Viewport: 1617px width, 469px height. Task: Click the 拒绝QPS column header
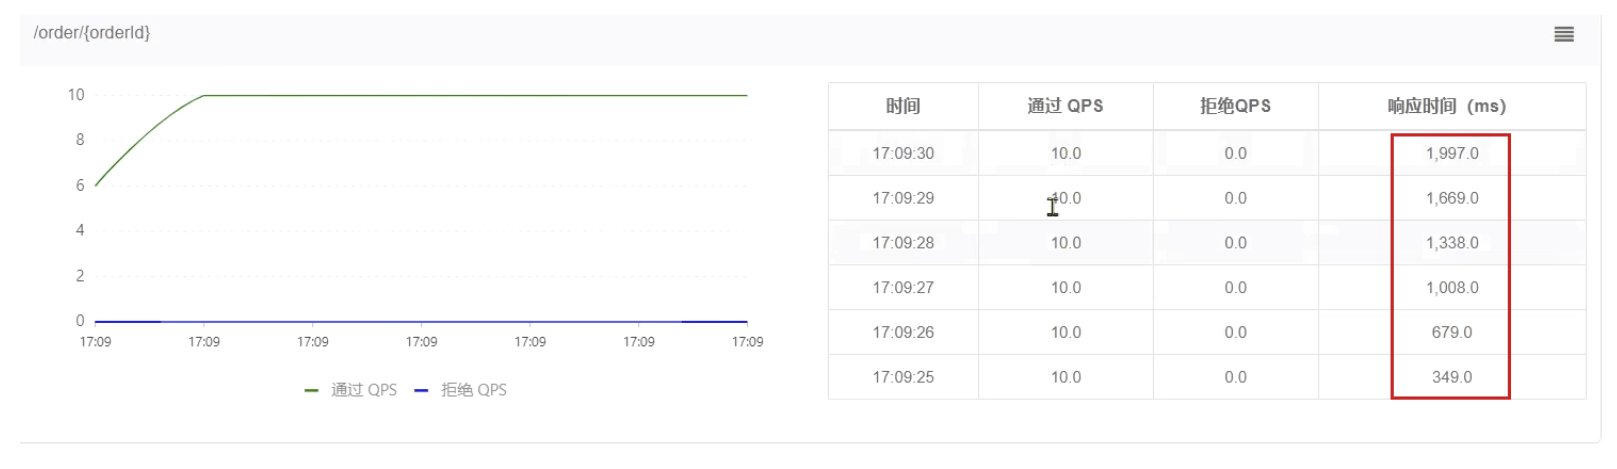pyautogui.click(x=1235, y=106)
